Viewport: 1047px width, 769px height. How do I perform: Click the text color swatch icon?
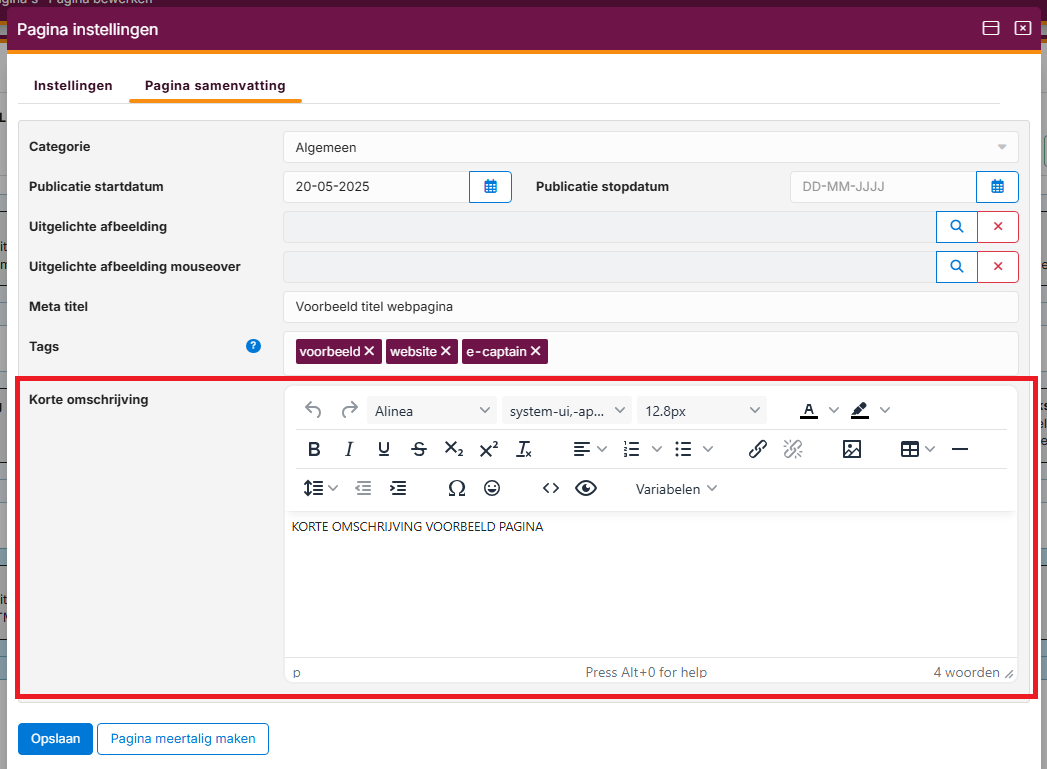click(808, 410)
